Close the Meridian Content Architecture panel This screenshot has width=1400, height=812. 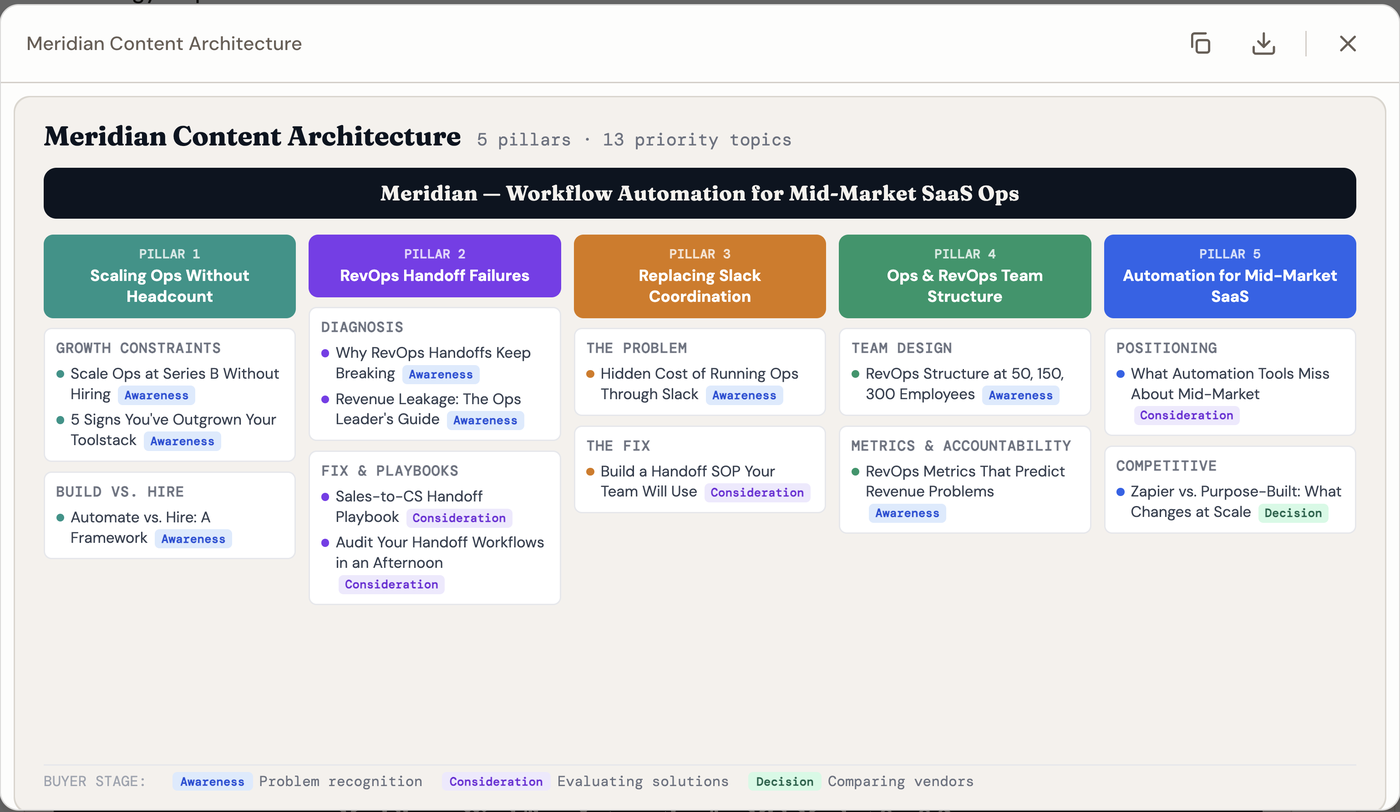(x=1348, y=43)
